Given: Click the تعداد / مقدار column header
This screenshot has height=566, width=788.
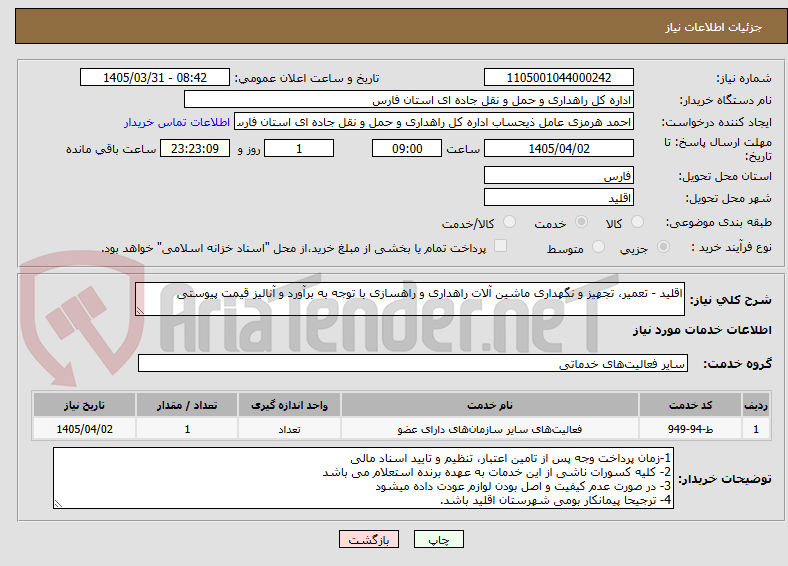Looking at the screenshot, I should tap(187, 405).
